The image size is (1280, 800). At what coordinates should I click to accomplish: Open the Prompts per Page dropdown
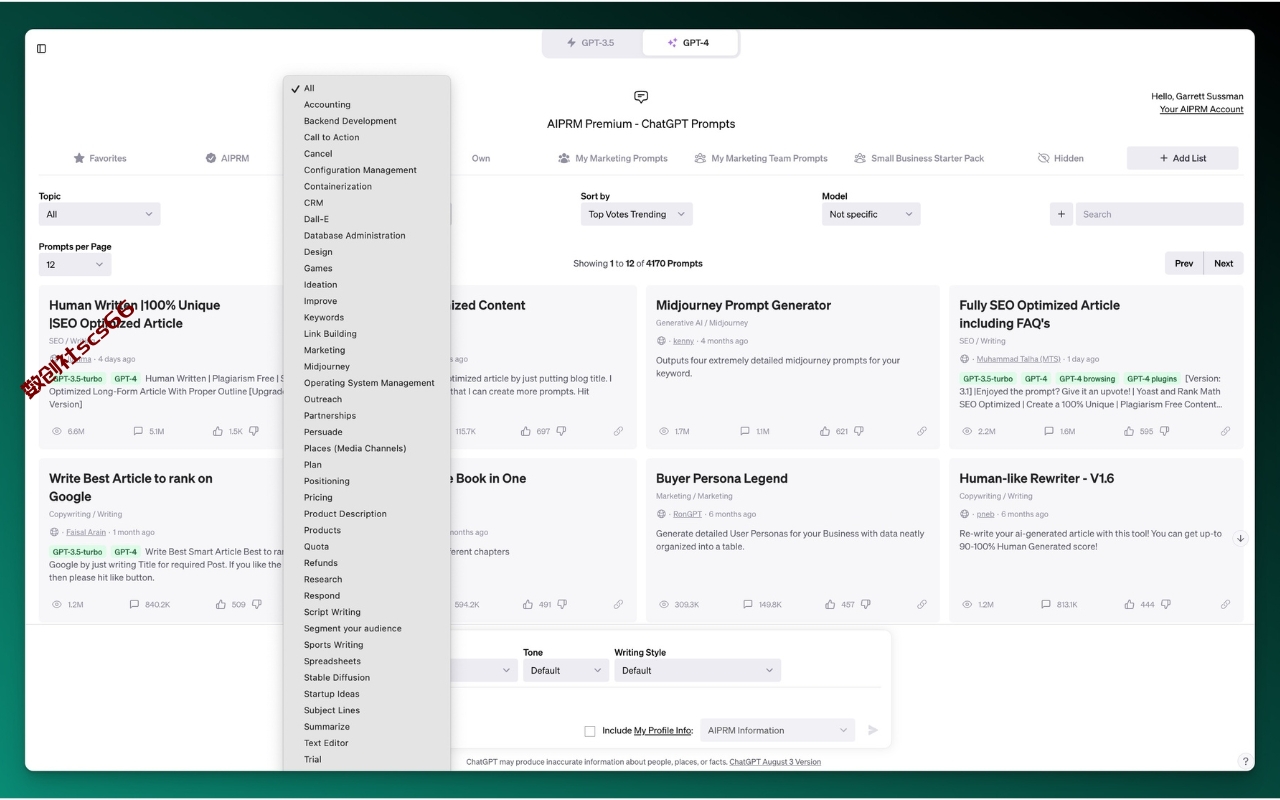click(x=75, y=264)
